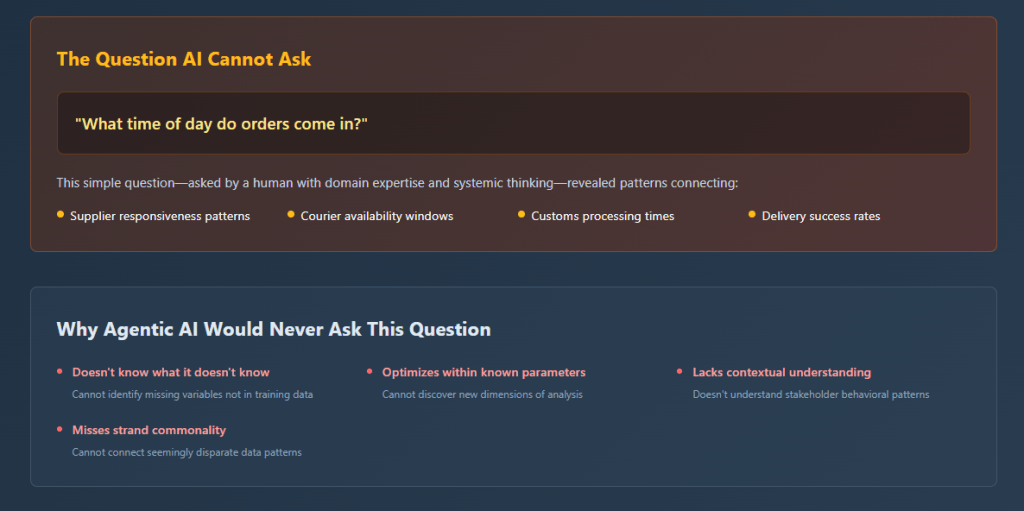Click the "This simple question" intro paragraph
The image size is (1024, 511).
[x=397, y=183]
